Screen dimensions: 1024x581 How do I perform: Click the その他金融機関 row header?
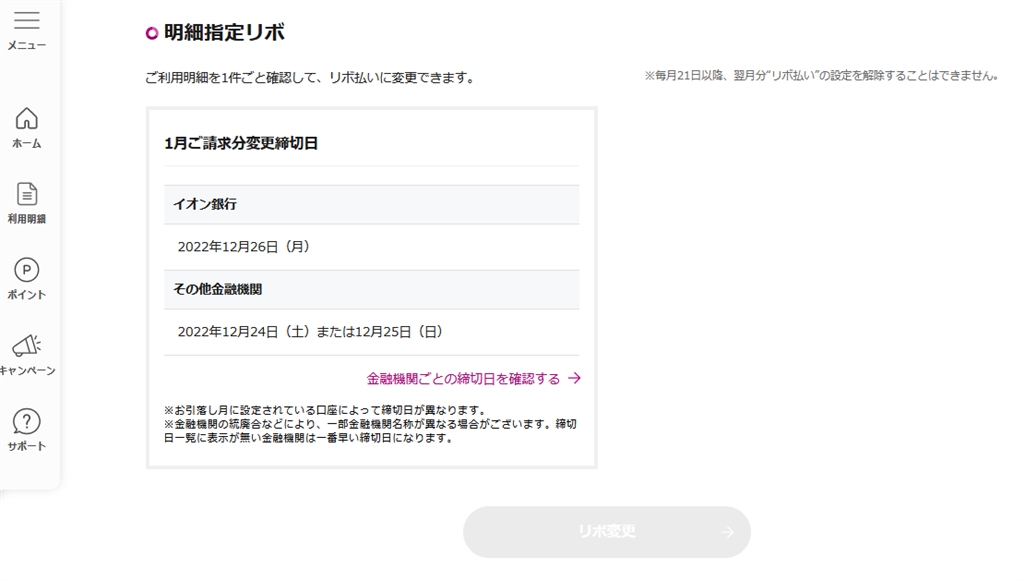click(218, 289)
